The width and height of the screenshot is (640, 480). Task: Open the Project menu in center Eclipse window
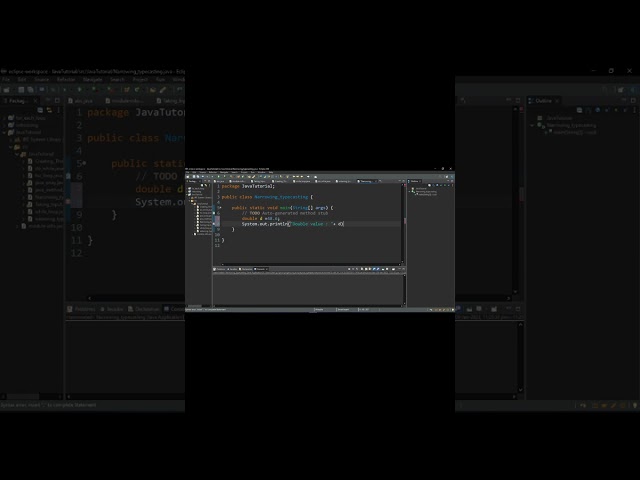244,172
